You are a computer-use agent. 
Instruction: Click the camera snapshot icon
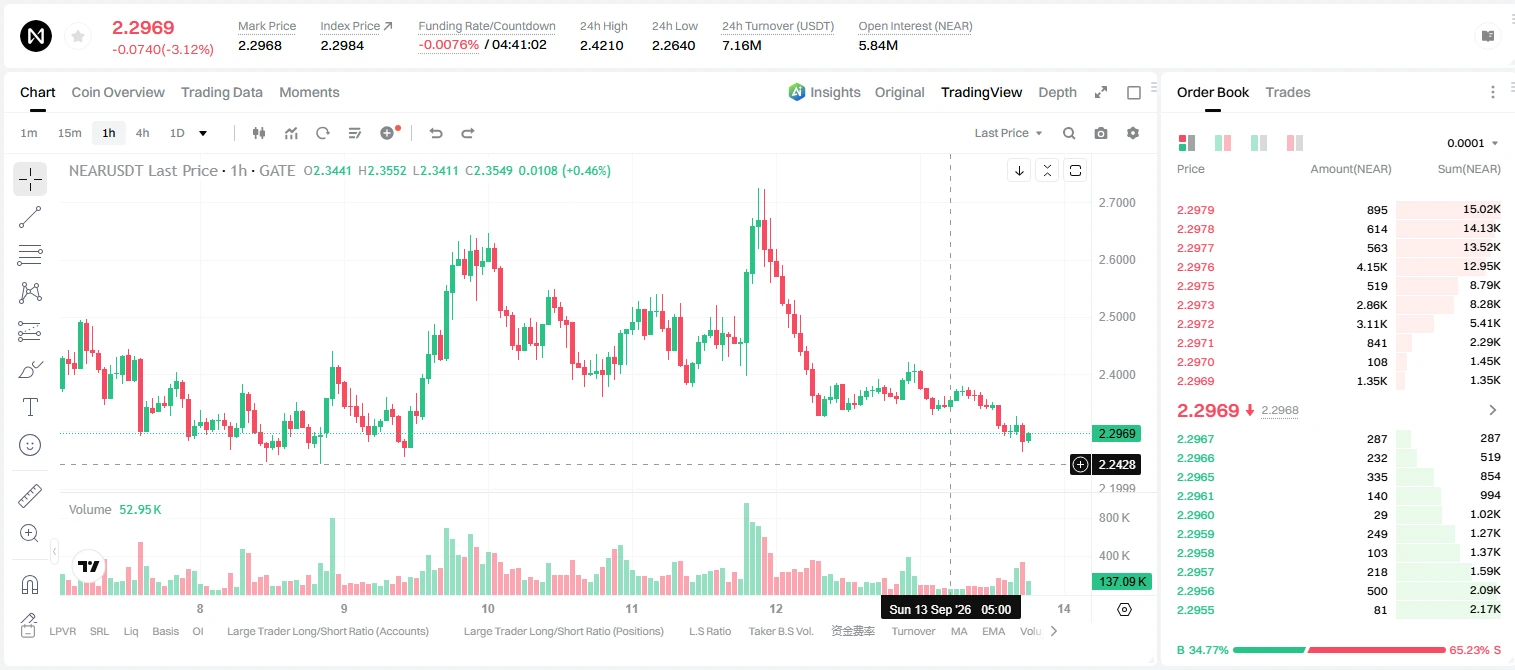pos(1101,133)
